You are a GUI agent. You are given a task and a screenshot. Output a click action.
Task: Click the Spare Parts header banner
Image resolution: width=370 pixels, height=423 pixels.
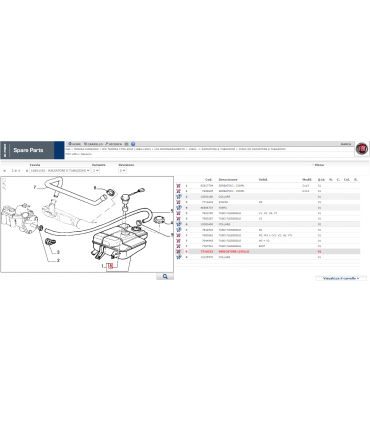(32, 150)
